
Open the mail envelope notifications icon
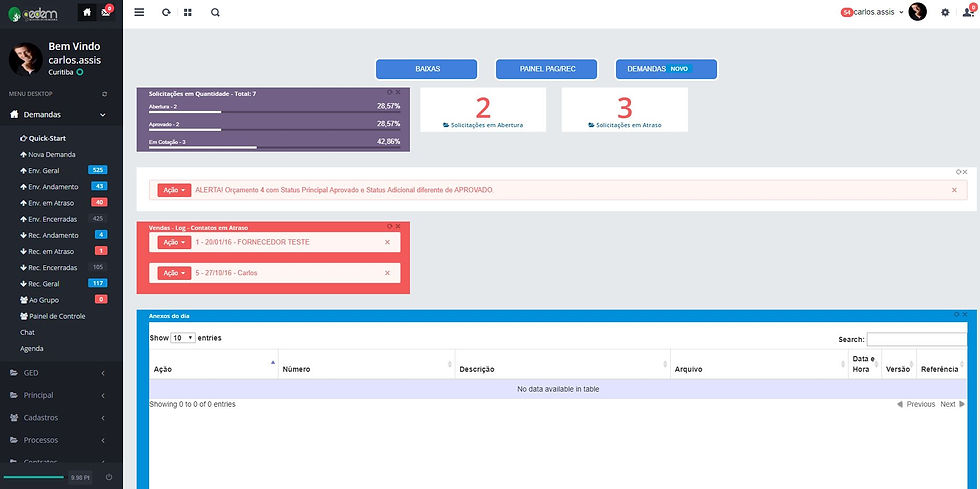click(106, 12)
